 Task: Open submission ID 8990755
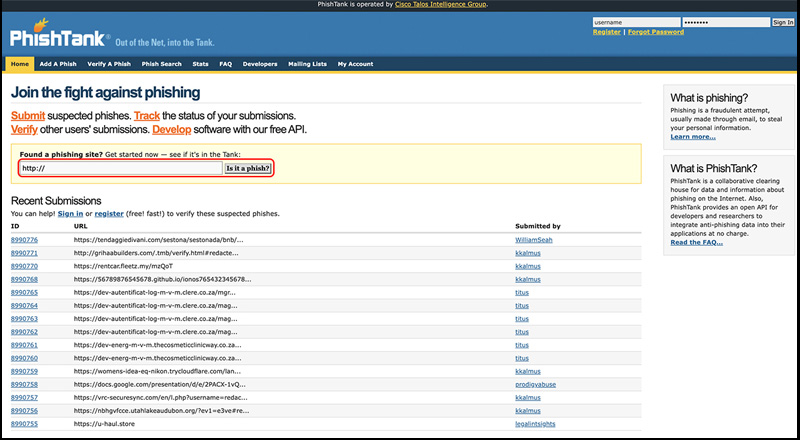point(24,424)
